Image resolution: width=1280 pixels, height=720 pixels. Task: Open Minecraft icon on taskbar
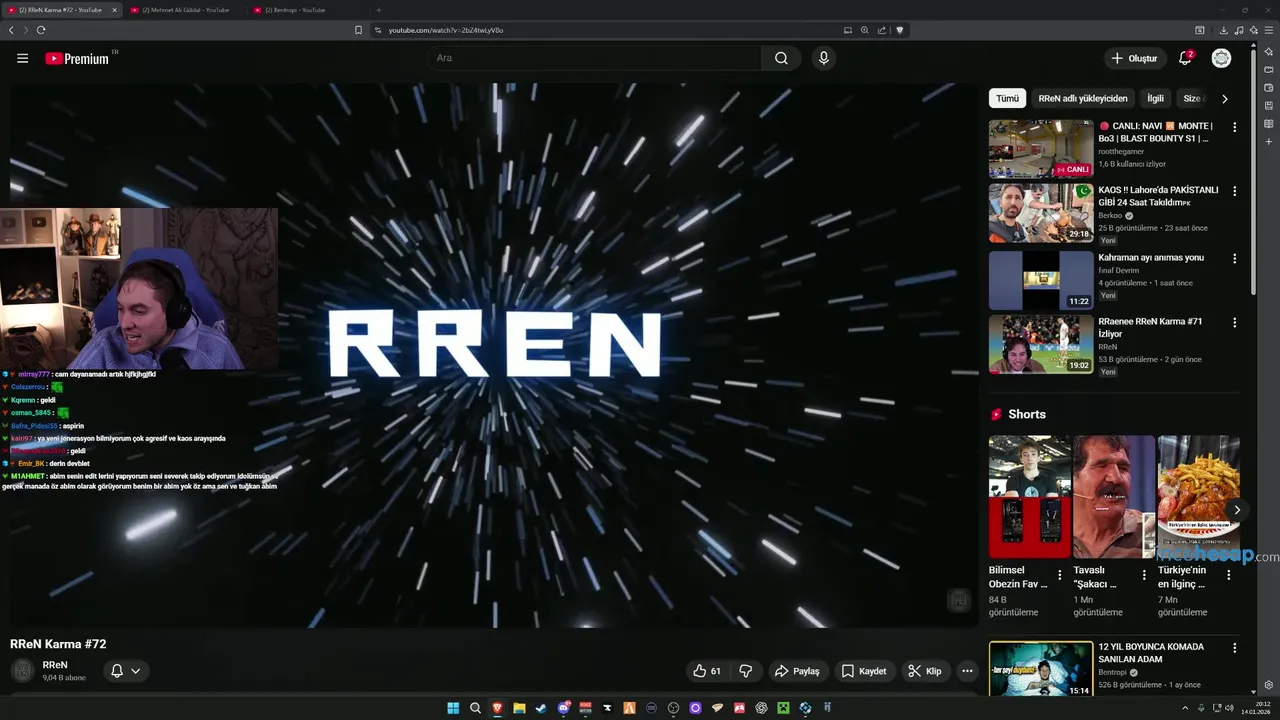(783, 708)
